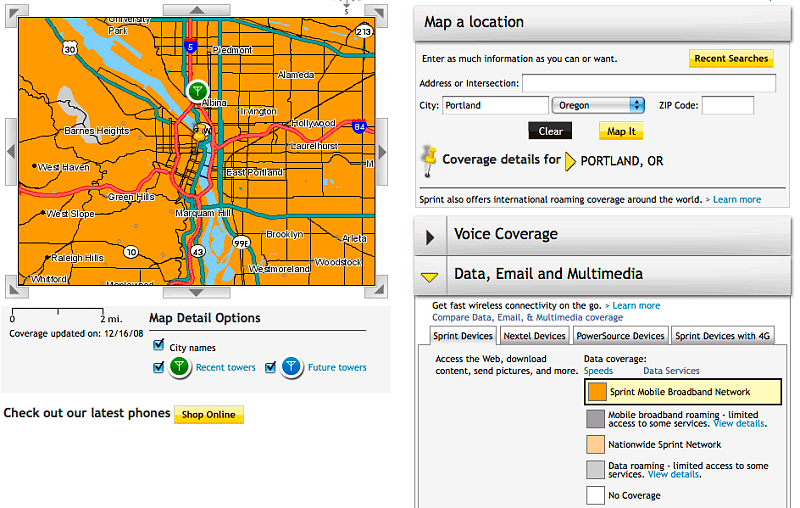Click route 99E shield on the map
Image resolution: width=800 pixels, height=508 pixels.
(241, 243)
